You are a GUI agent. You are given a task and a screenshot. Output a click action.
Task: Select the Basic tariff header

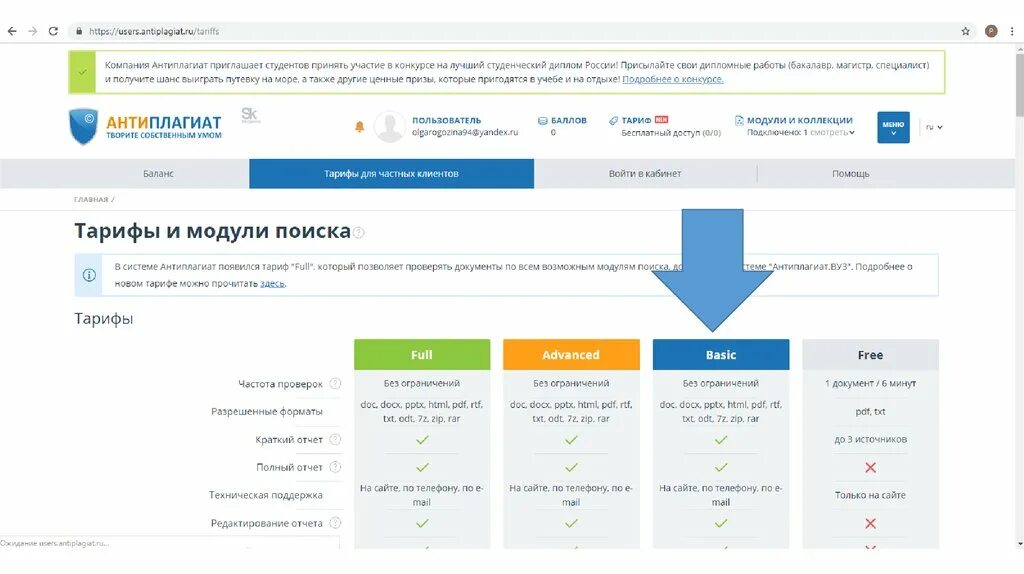[721, 355]
